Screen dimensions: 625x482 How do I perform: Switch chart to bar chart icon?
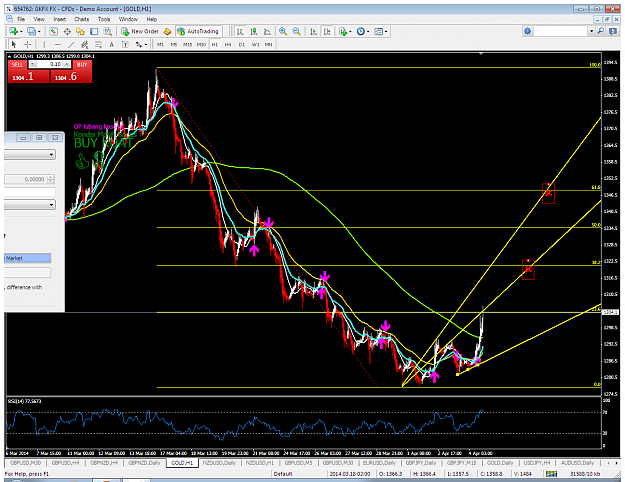240,31
